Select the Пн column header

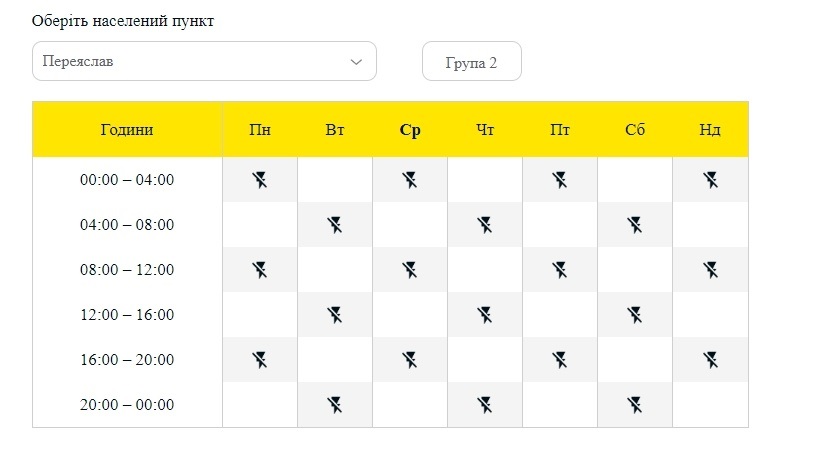point(260,129)
